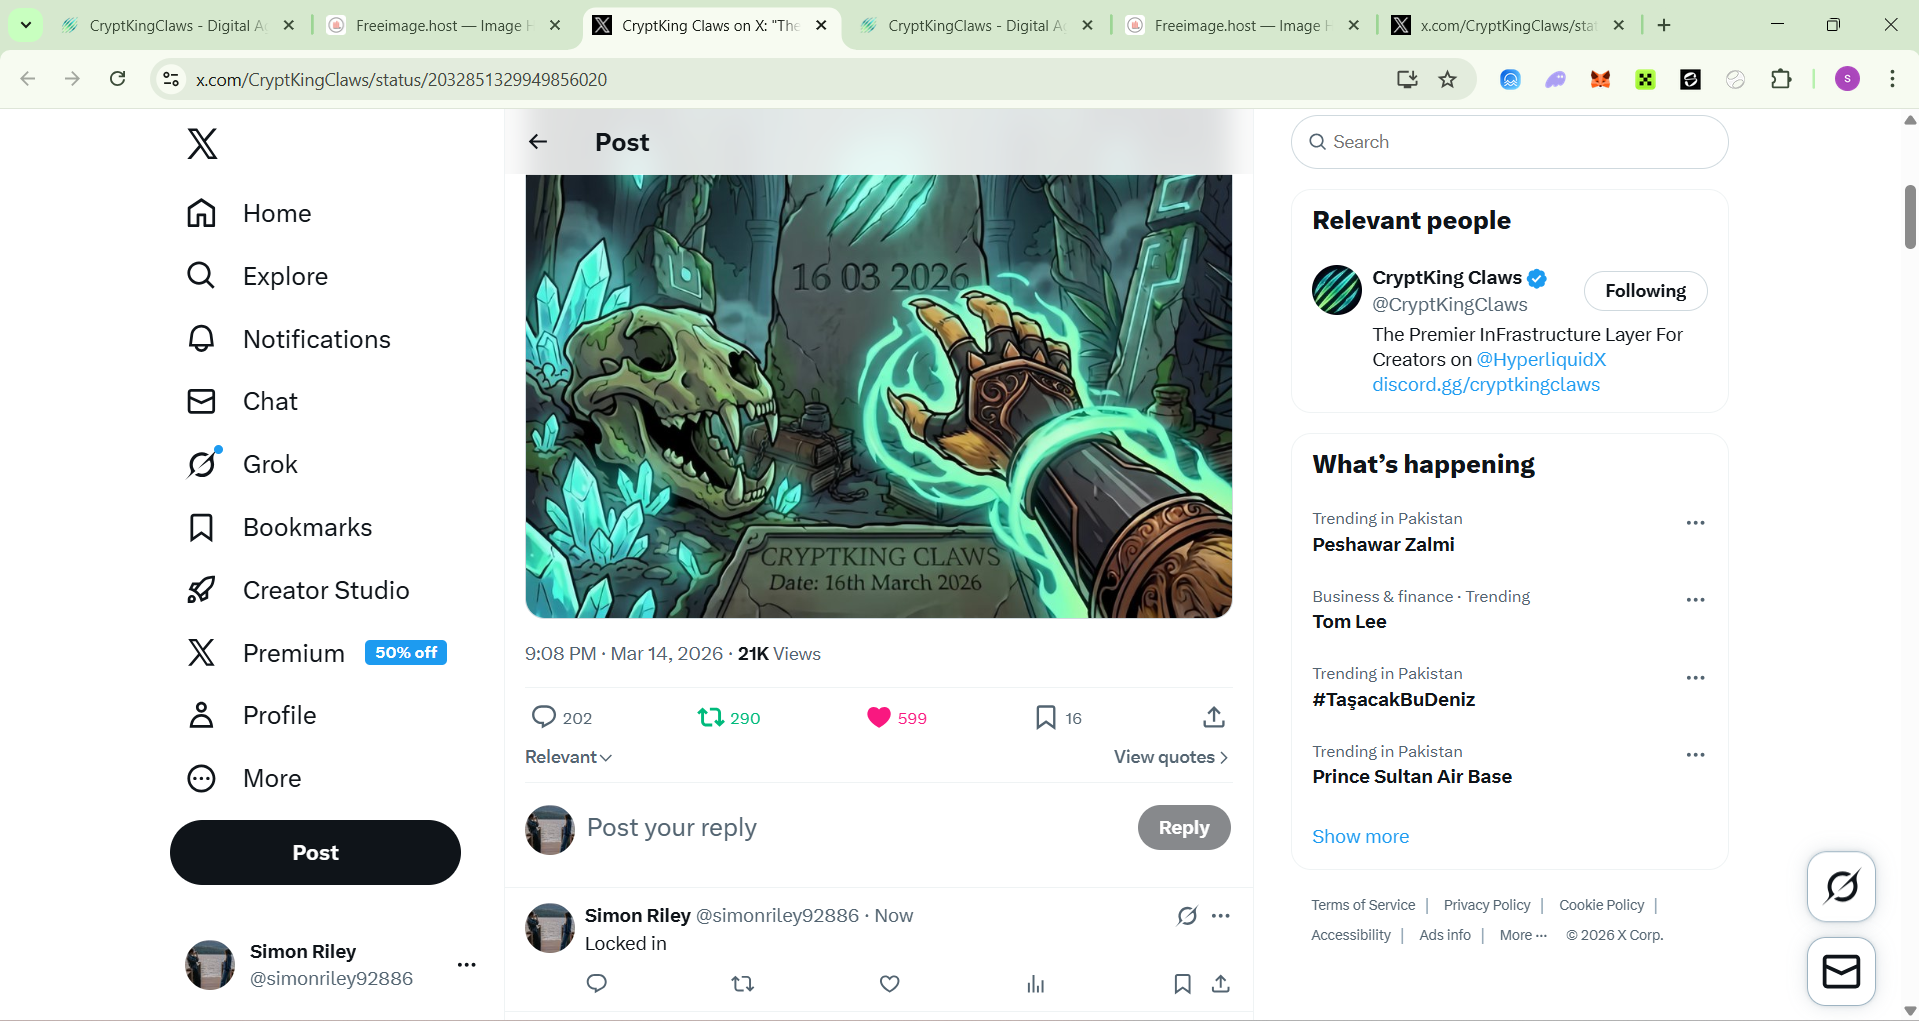Open Simon Riley account options menu
Viewport: 1919px width, 1021px height.
click(466, 965)
